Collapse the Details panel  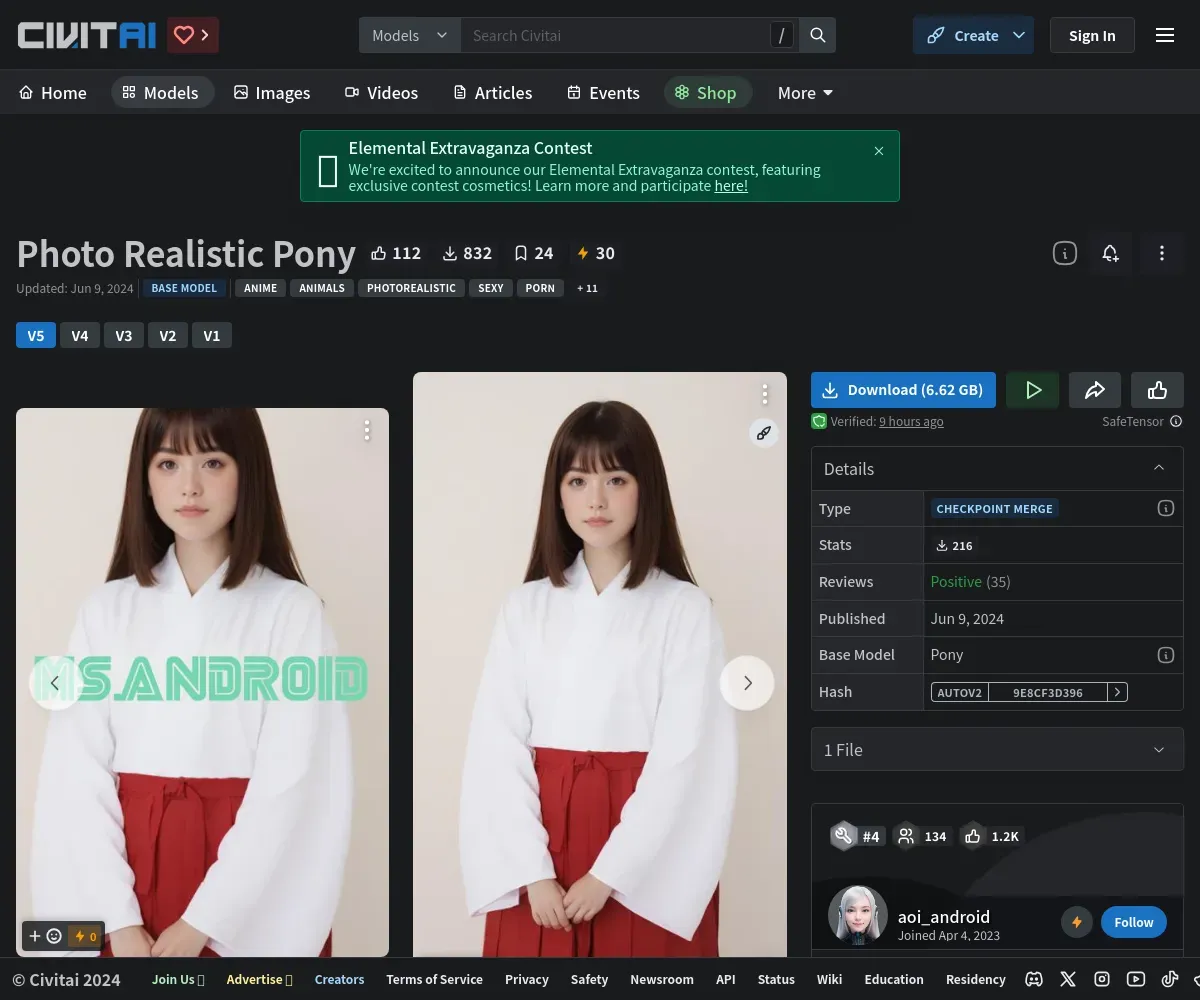pos(1158,468)
